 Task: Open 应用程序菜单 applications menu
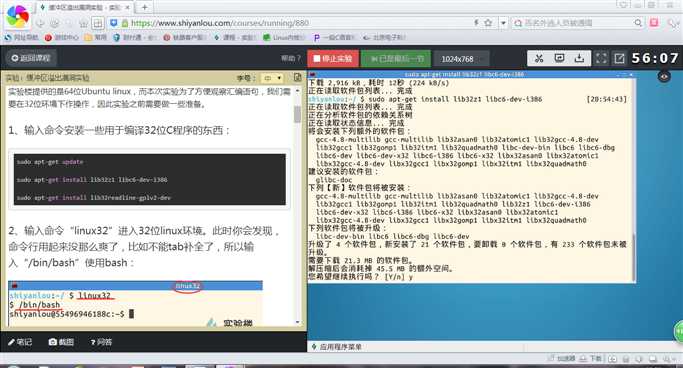click(x=336, y=347)
